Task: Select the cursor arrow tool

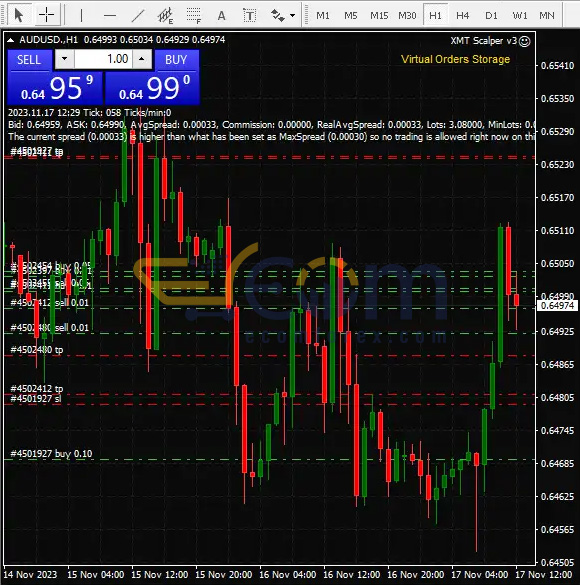Action: (x=18, y=15)
